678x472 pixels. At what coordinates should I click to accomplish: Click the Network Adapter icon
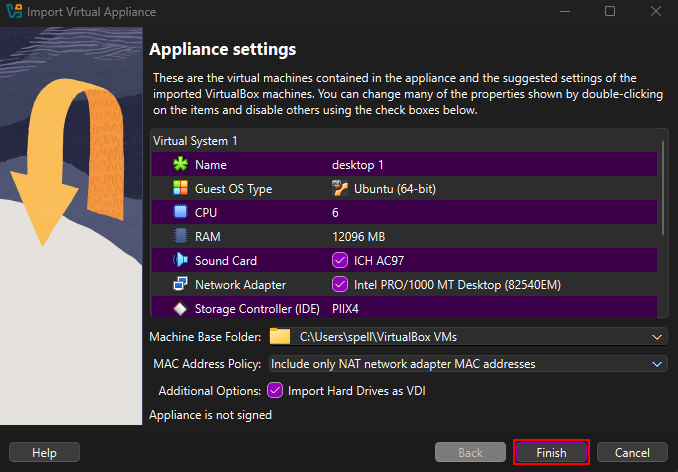point(180,284)
